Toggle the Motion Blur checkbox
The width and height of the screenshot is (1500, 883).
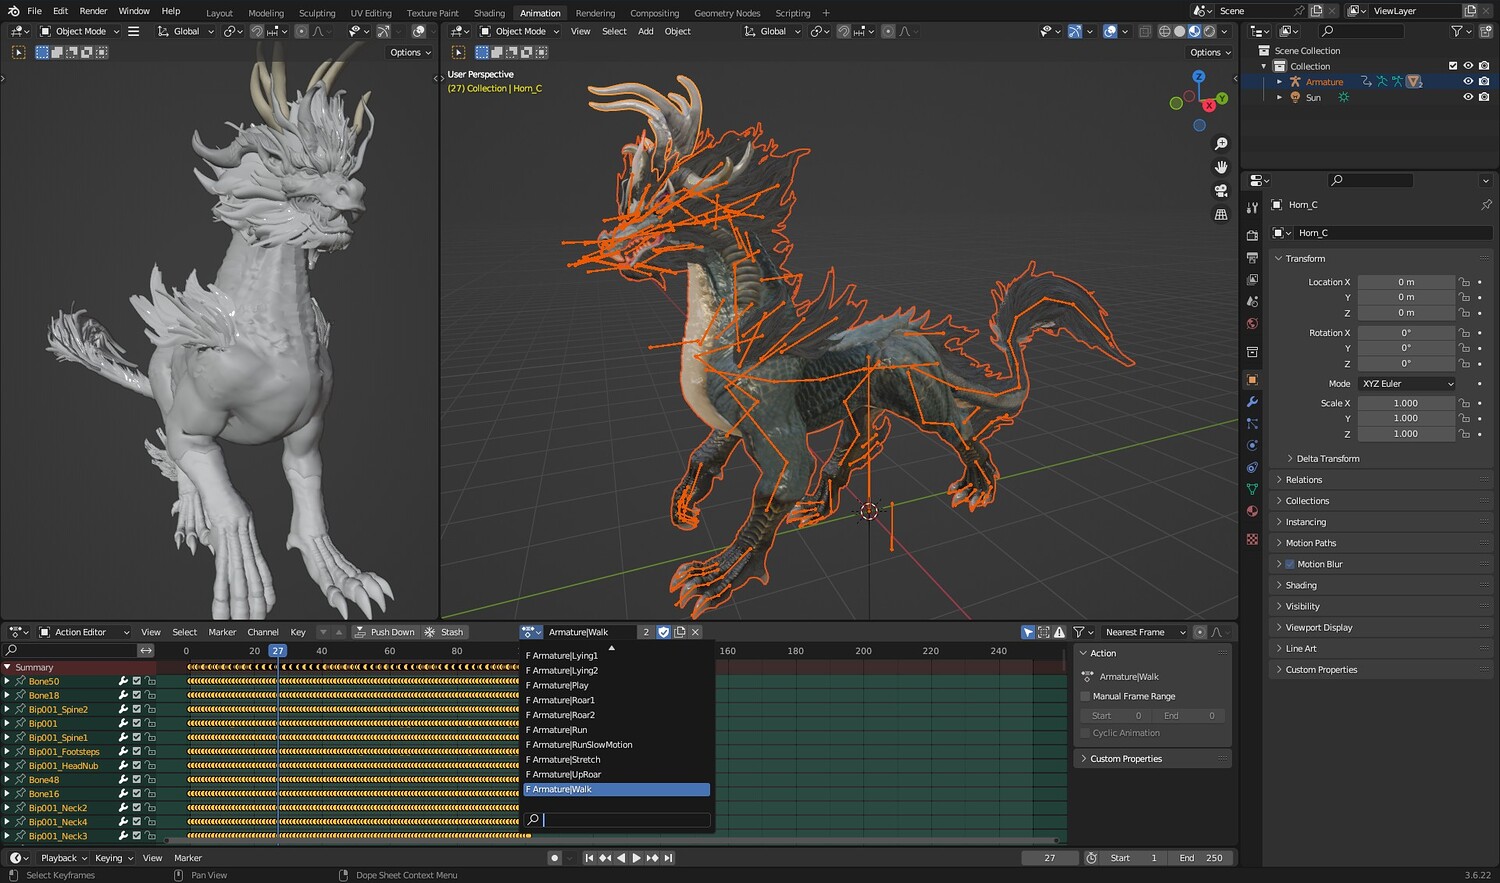pyautogui.click(x=1290, y=564)
